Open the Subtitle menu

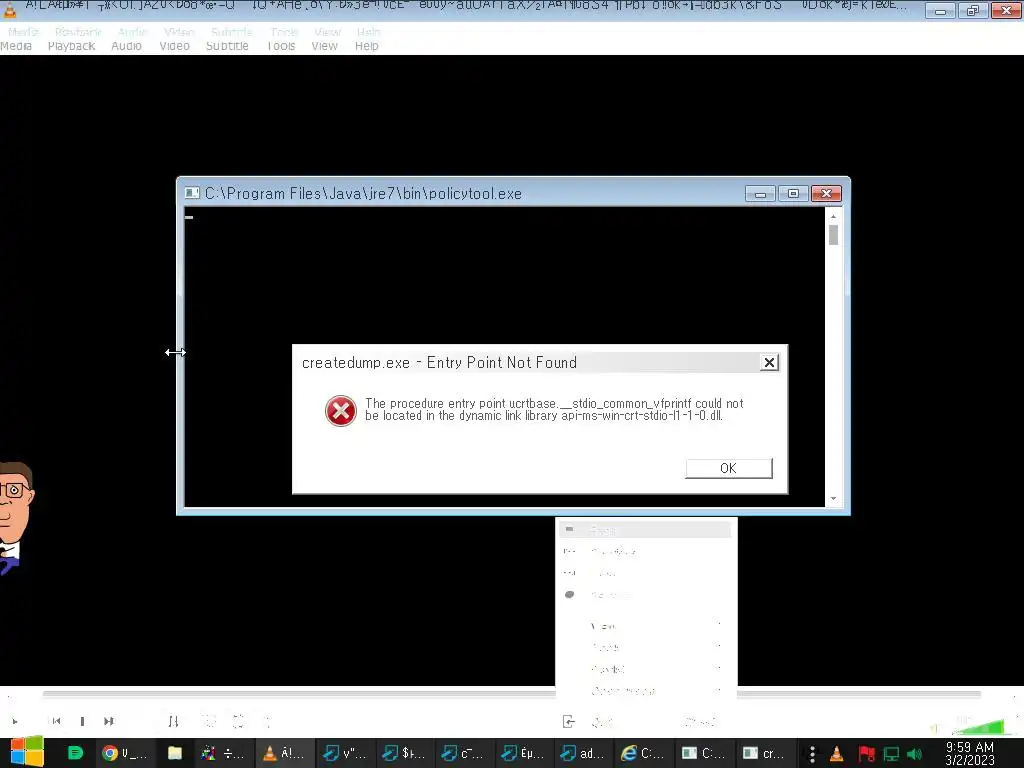(227, 46)
